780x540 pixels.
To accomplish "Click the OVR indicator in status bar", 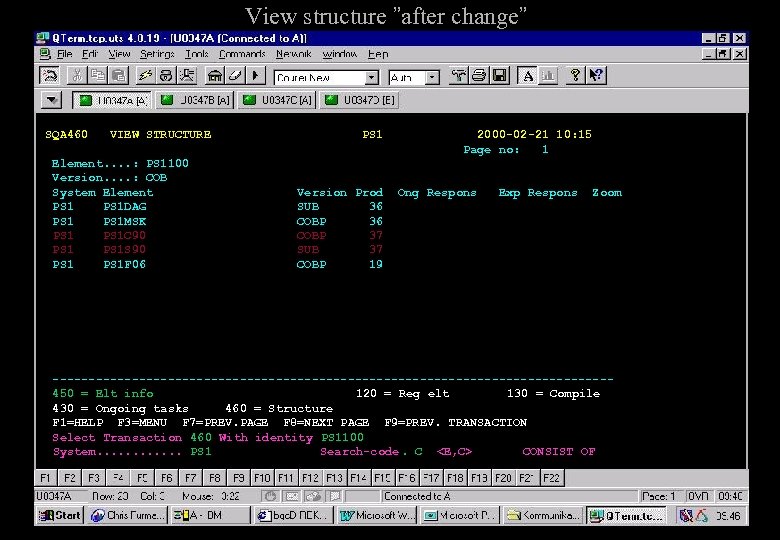I will tap(698, 496).
